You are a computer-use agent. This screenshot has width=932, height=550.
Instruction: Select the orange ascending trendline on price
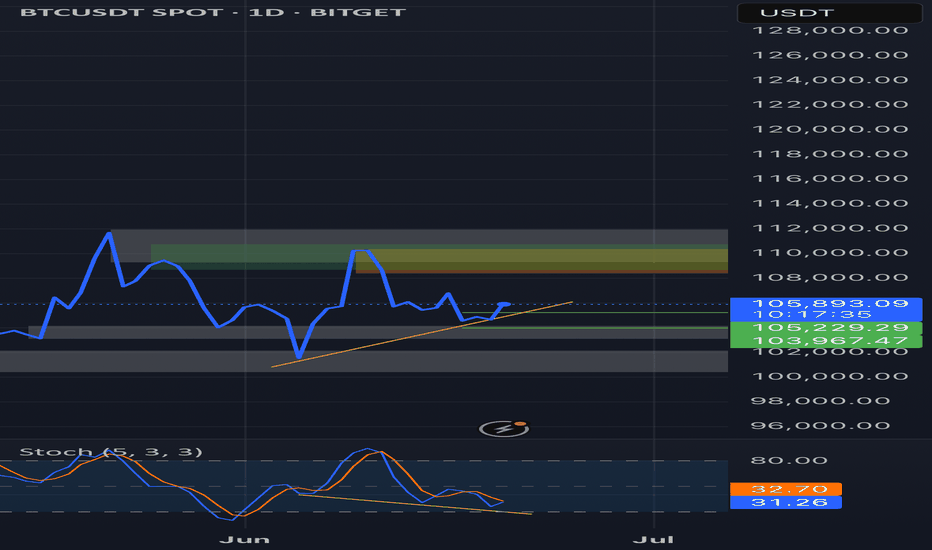[x=421, y=335]
